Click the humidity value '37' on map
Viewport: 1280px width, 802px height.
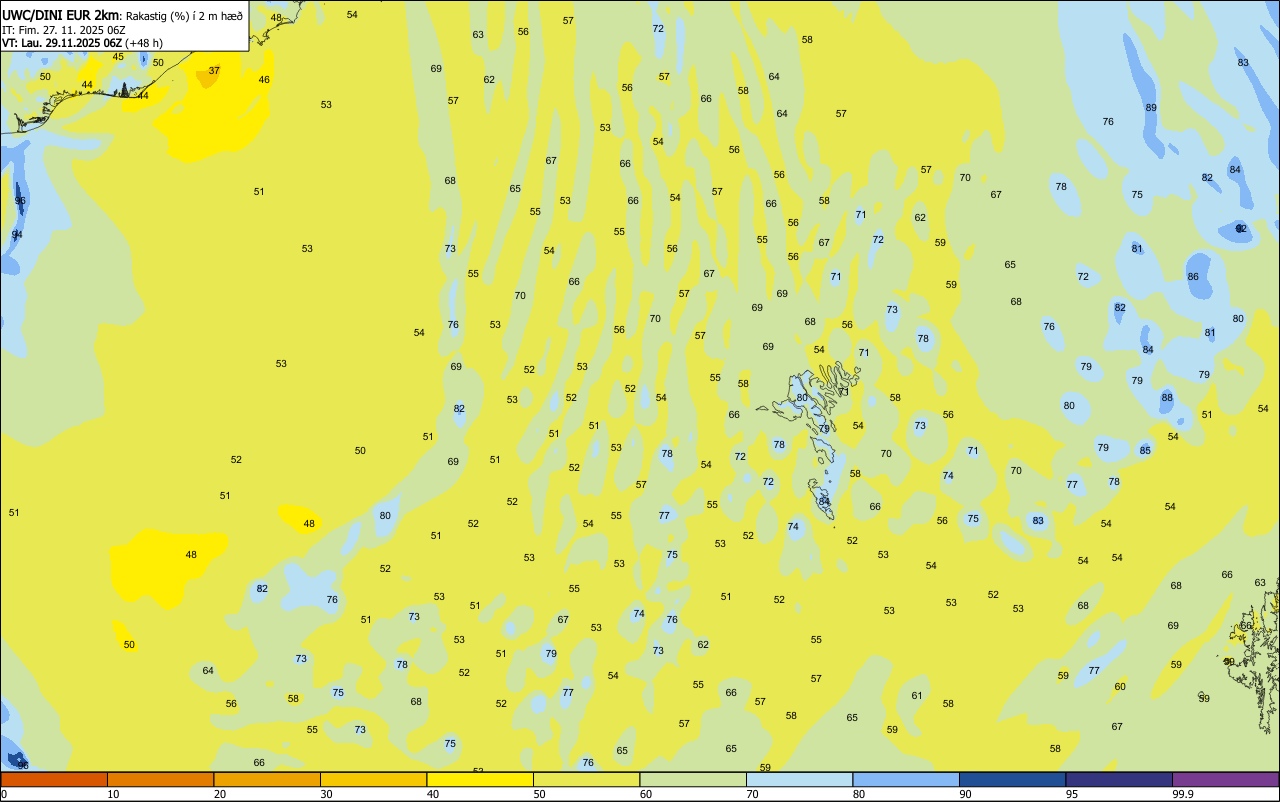tap(214, 71)
